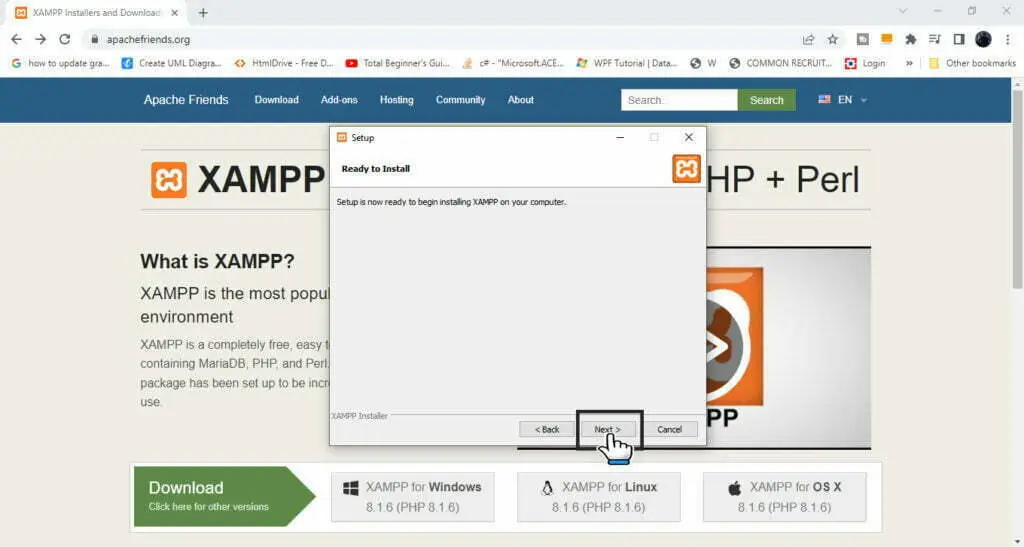Click the address bar URL apachefriends.org
Screen dimensions: 1024x547
[148, 39]
